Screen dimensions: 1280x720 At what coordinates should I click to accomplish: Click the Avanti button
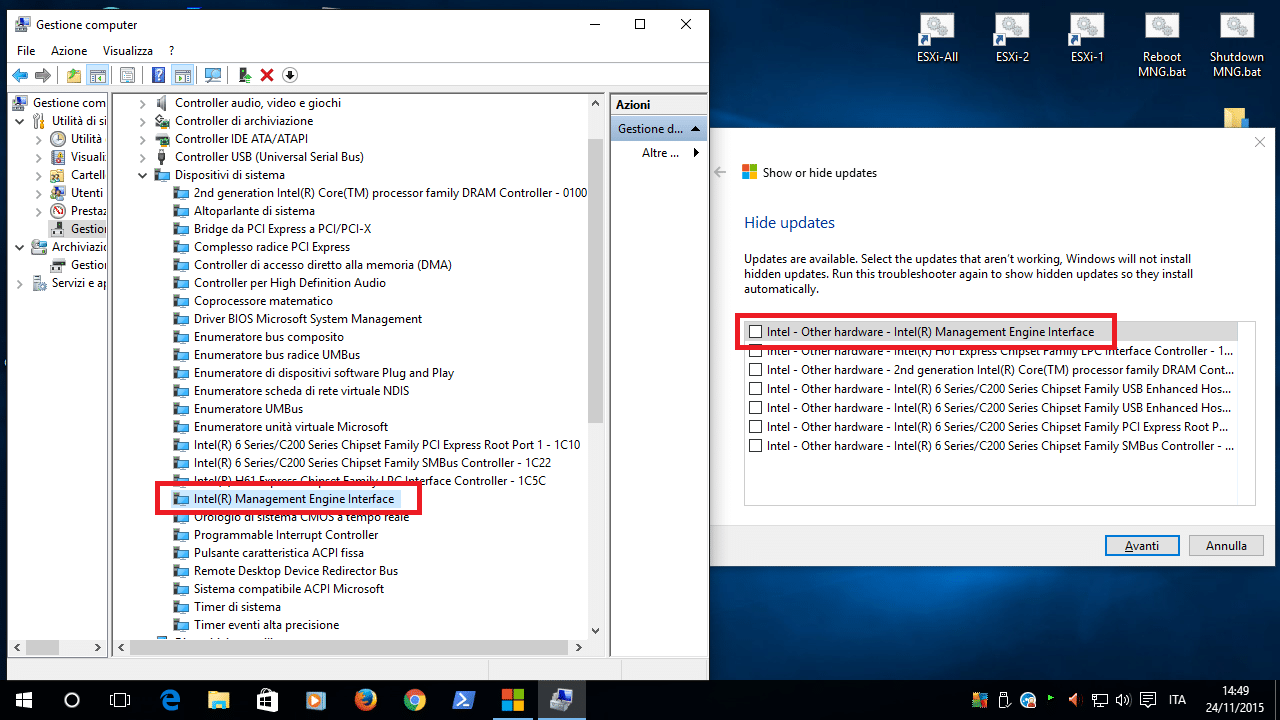(1142, 546)
